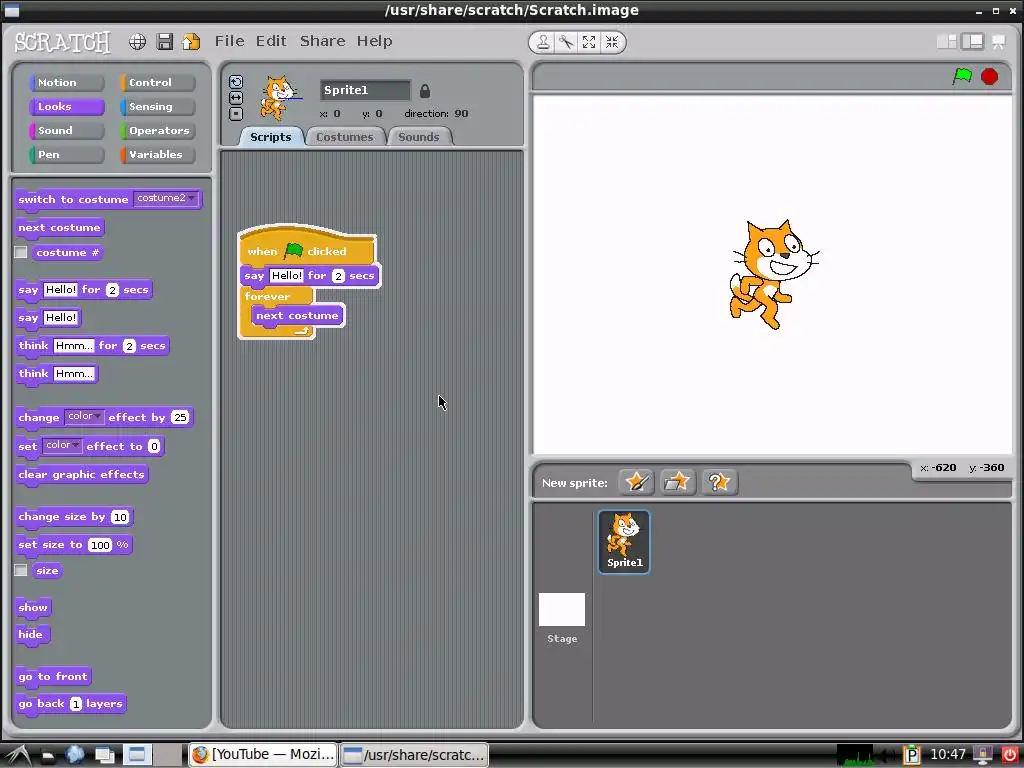1024x768 pixels.
Task: Set rotation style to can rotate
Action: pyautogui.click(x=236, y=82)
